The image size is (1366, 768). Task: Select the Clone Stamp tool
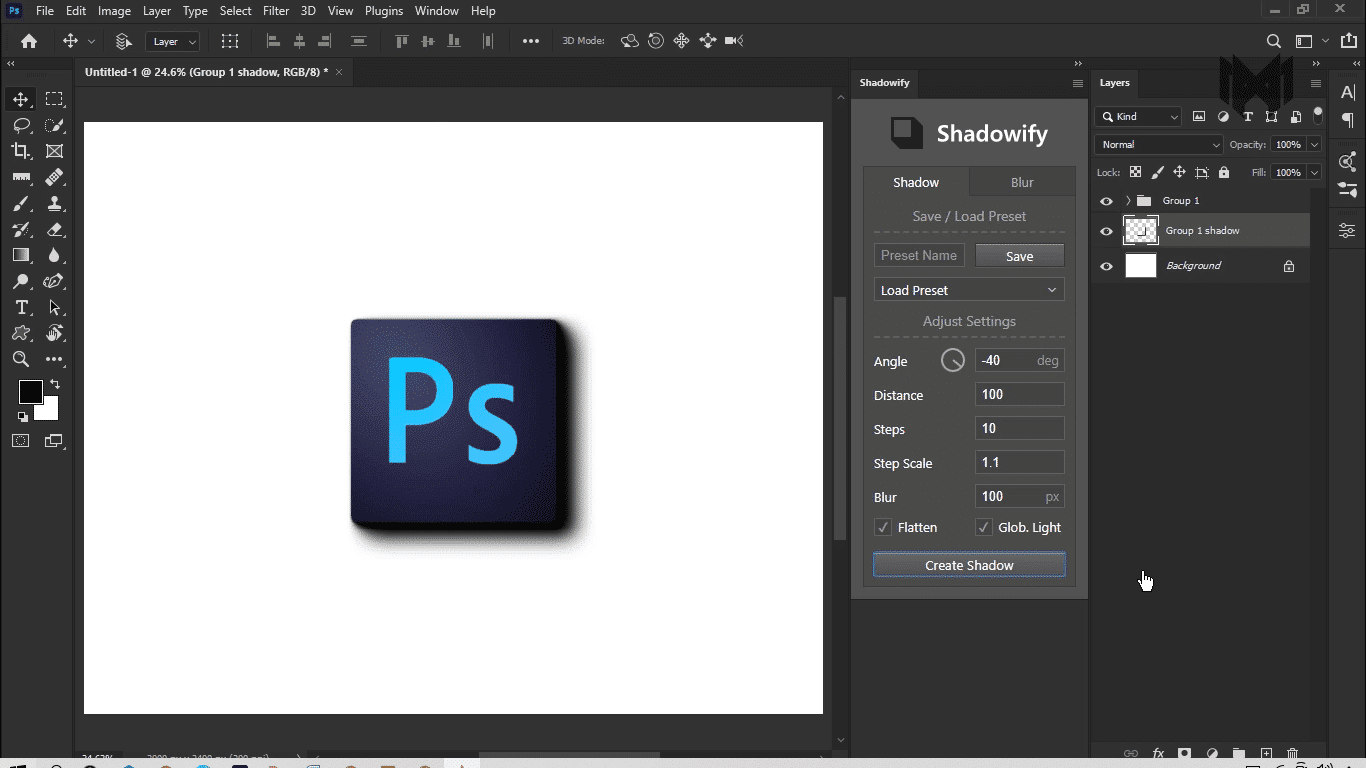pos(54,203)
